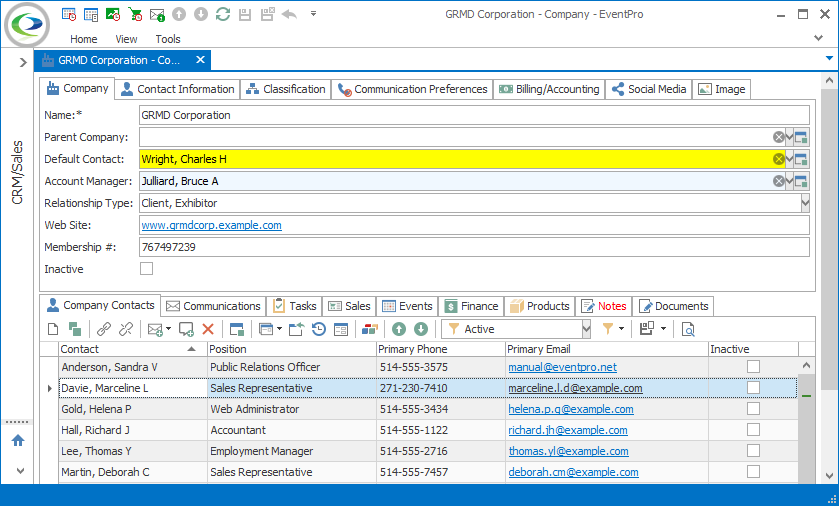Image resolution: width=839 pixels, height=506 pixels.
Task: Sort by the Contact column header
Action: 133,349
